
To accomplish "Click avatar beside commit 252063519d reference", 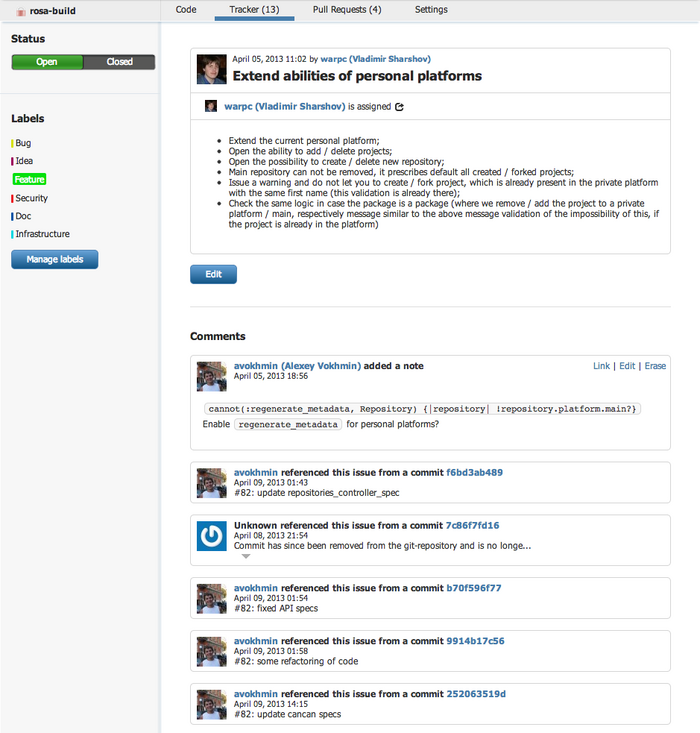I will pyautogui.click(x=211, y=704).
